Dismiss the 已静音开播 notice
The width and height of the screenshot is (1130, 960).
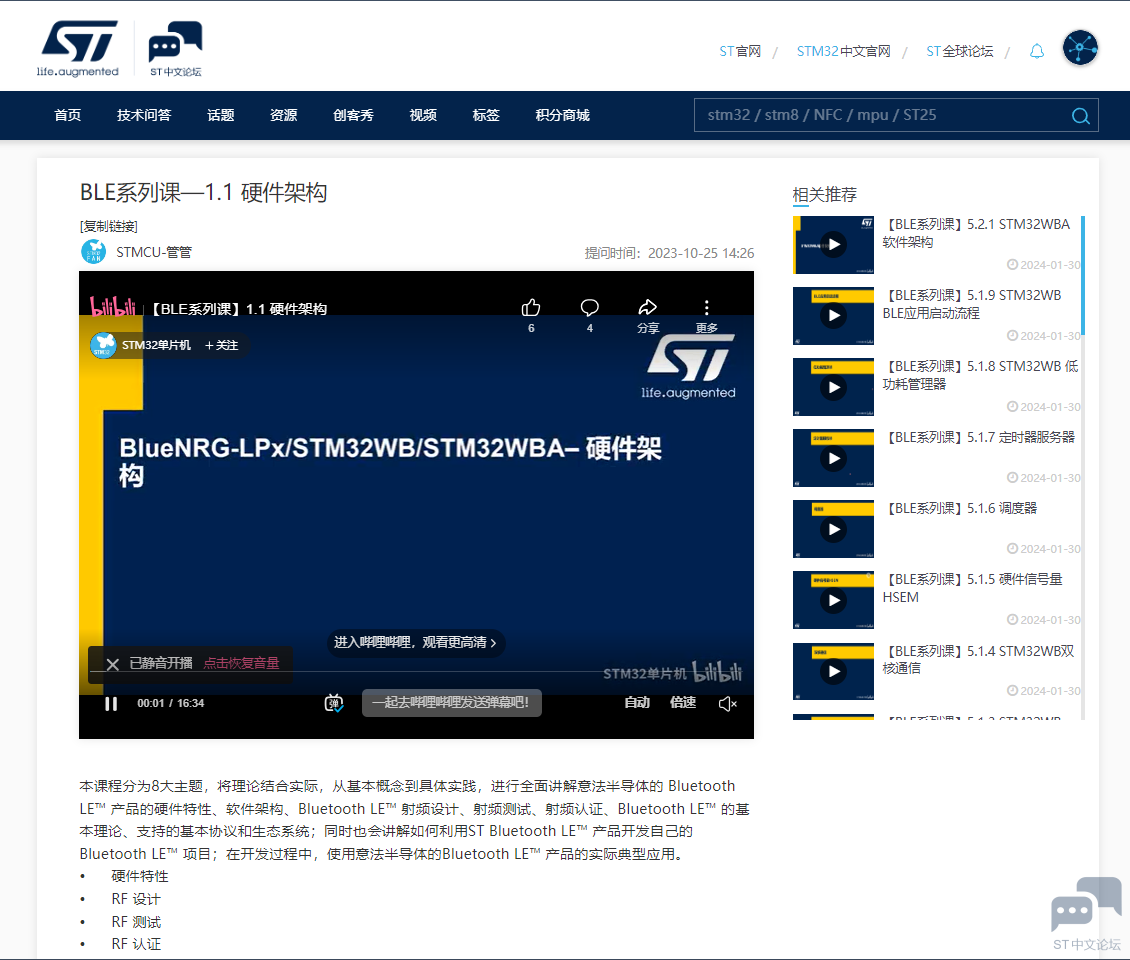(112, 664)
